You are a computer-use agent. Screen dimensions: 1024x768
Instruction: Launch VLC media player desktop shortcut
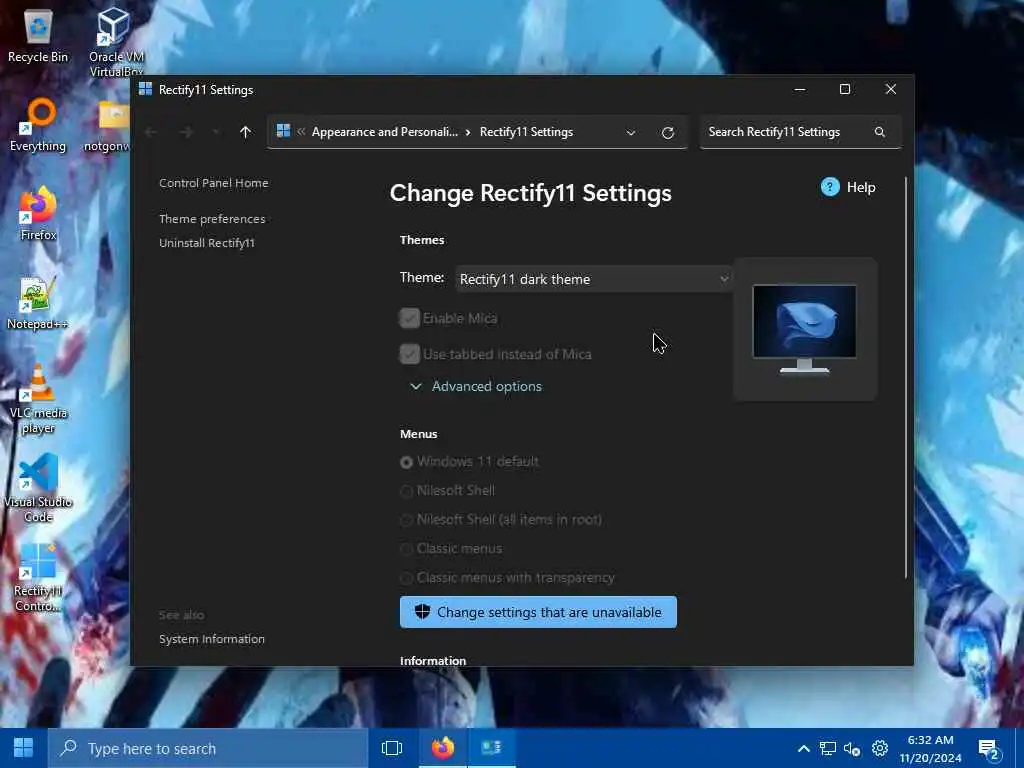click(38, 398)
